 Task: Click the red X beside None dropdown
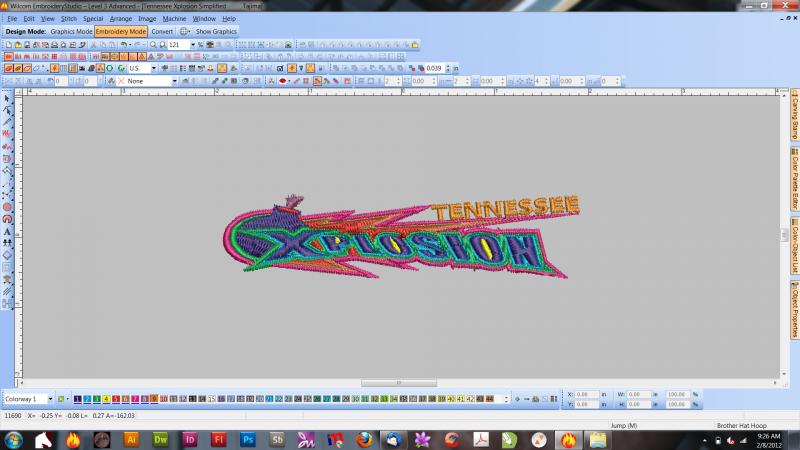121,81
